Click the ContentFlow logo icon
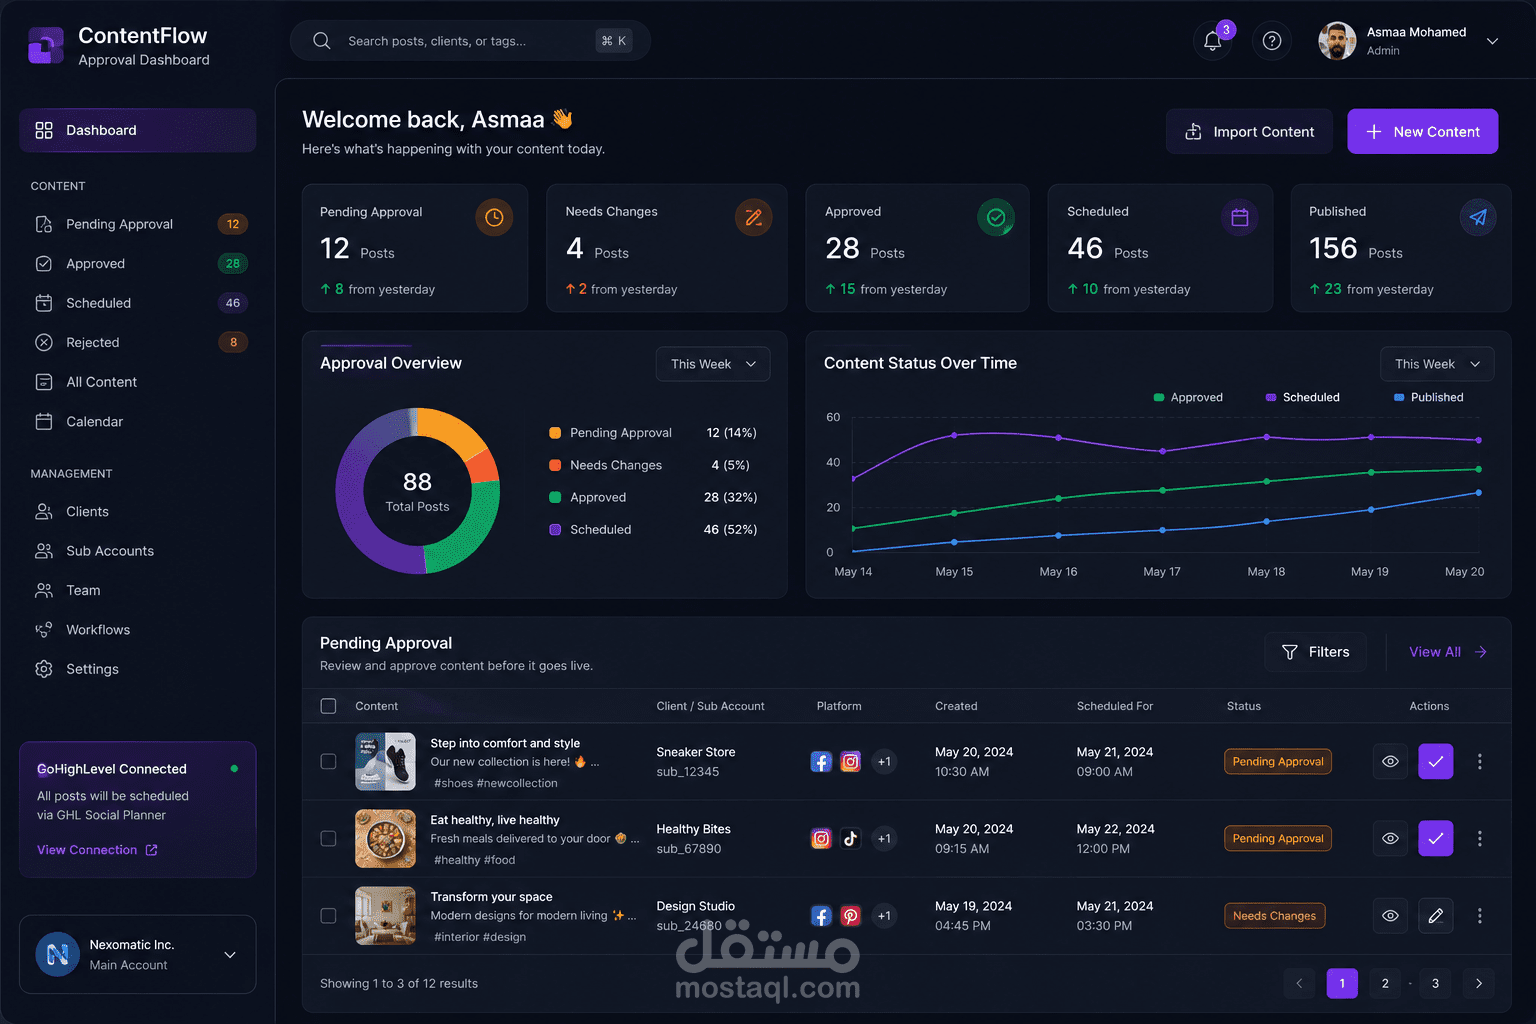 point(46,45)
